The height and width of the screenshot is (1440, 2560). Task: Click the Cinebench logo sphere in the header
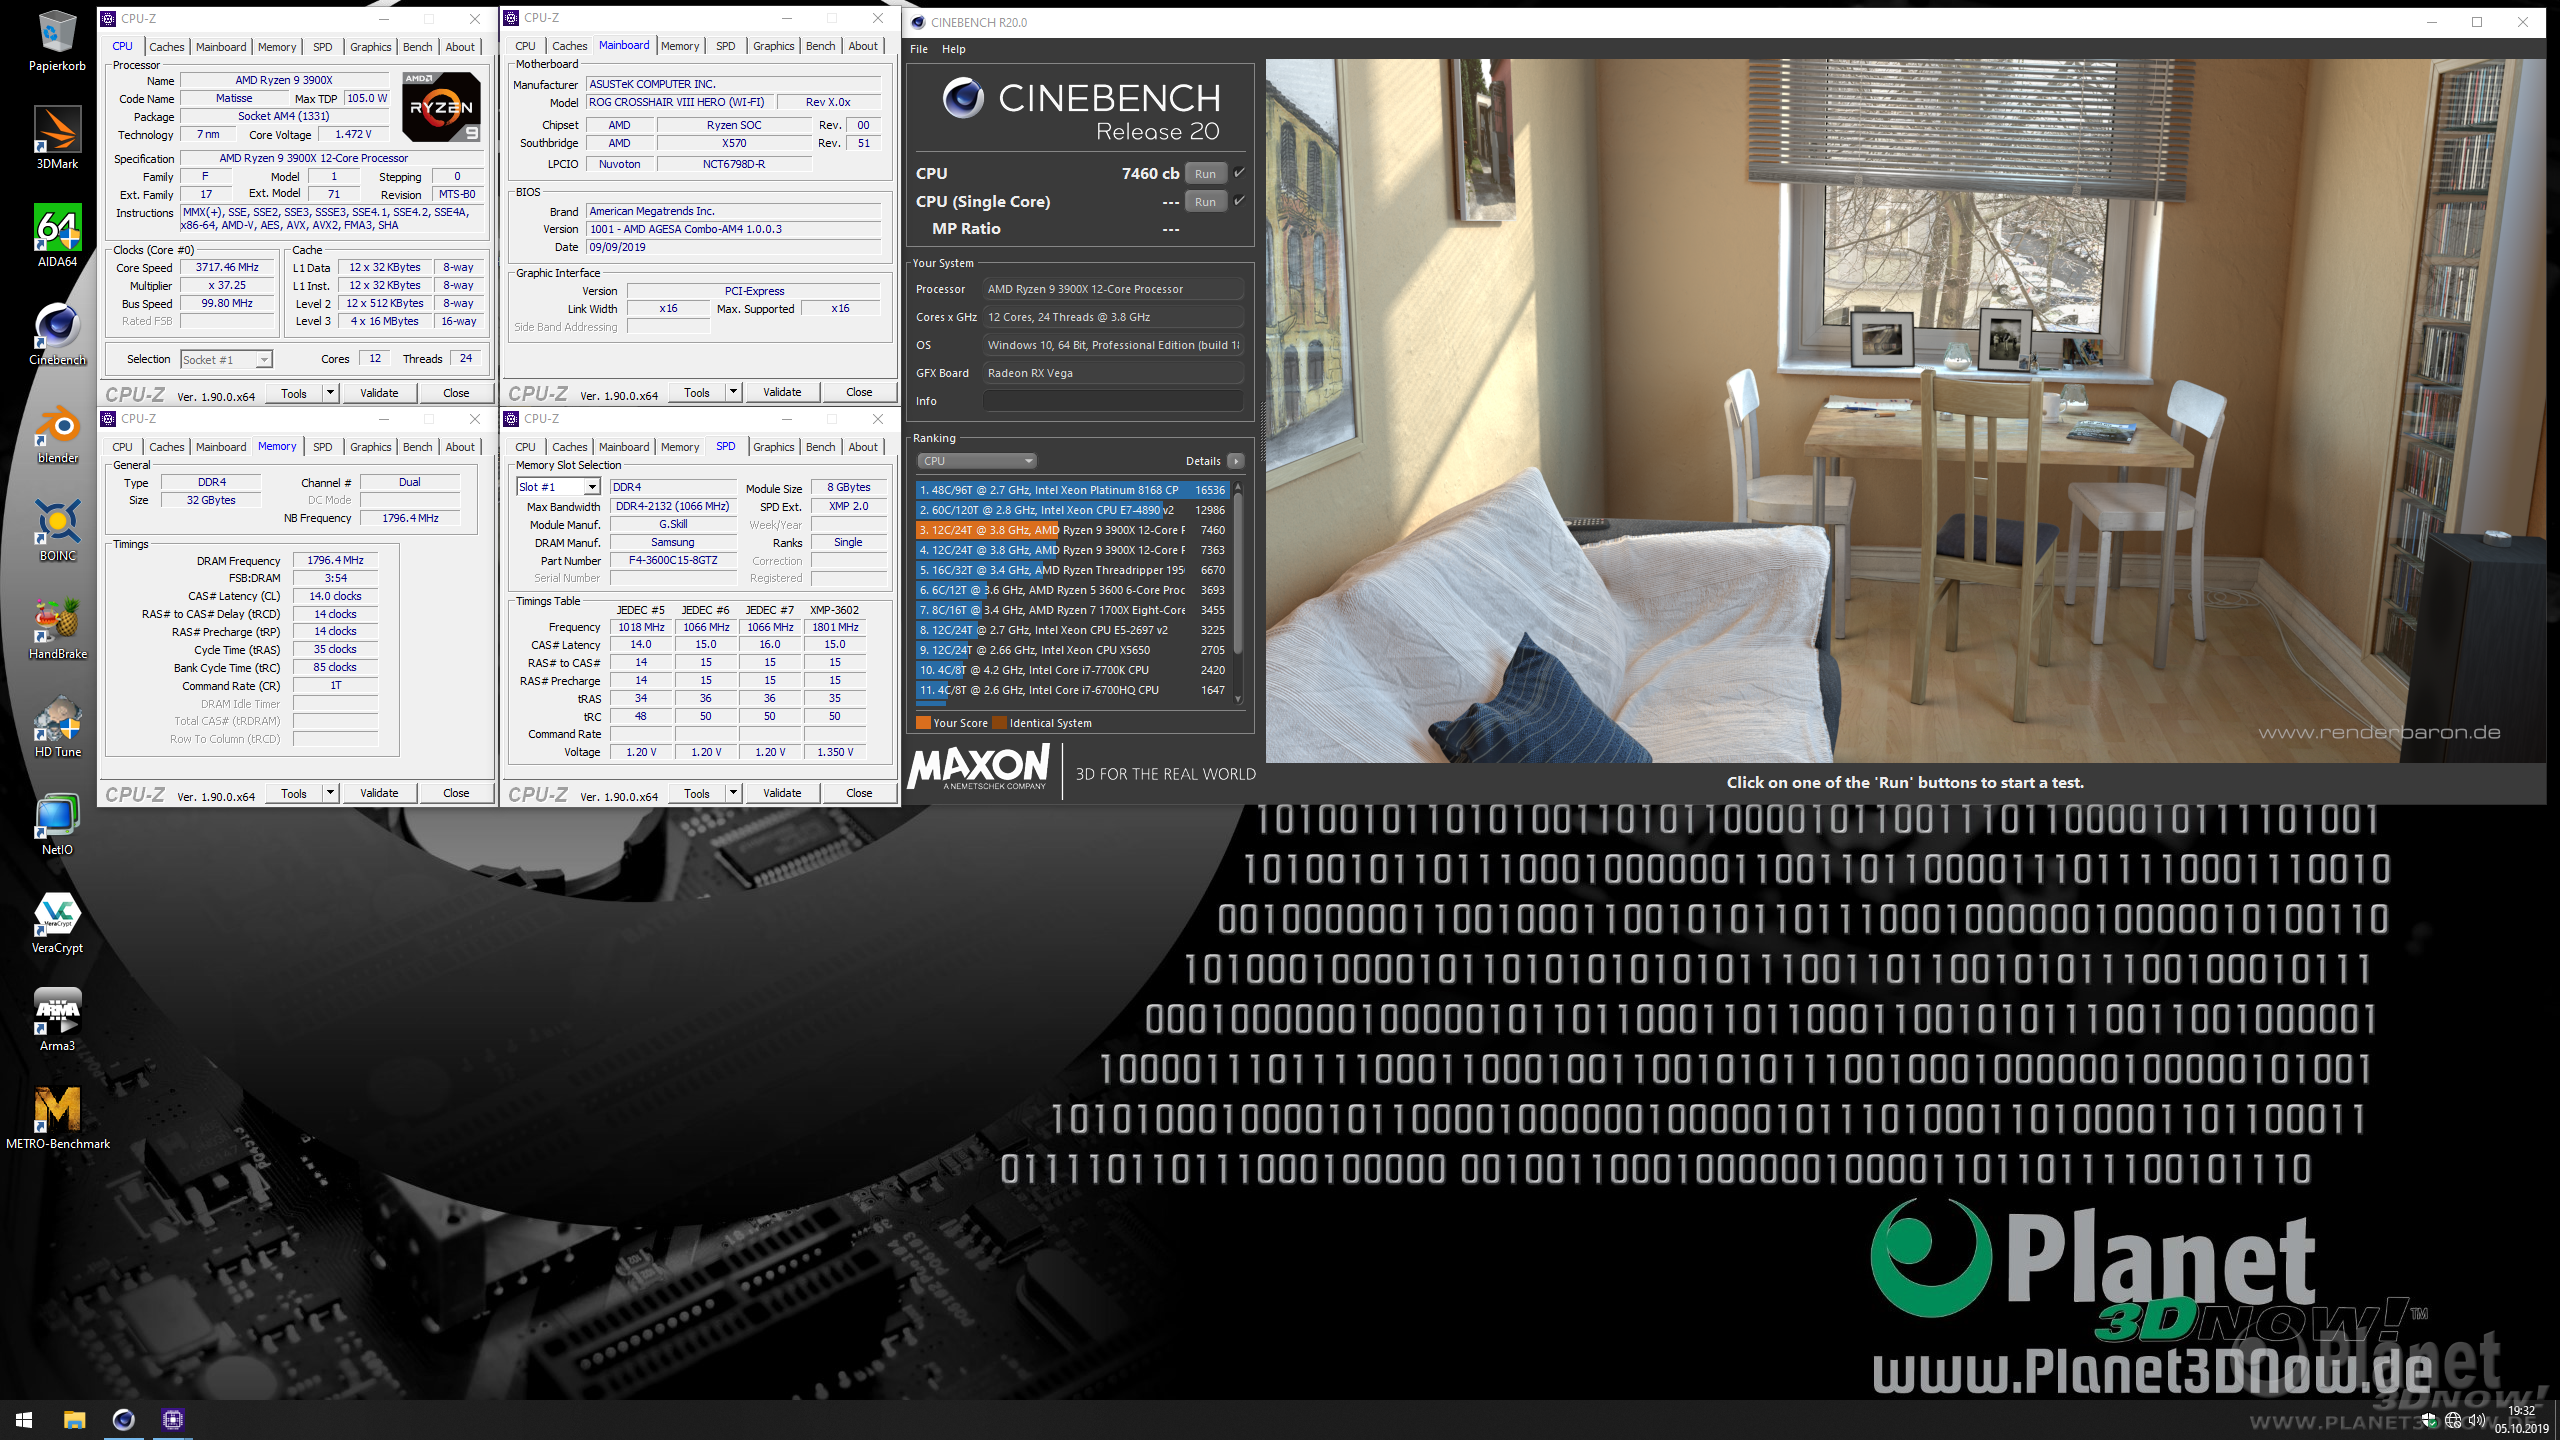[963, 98]
